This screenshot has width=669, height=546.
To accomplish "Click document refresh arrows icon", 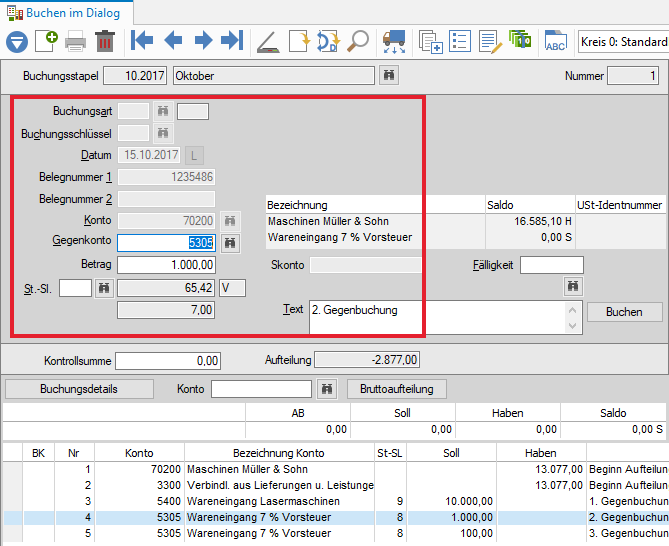I will point(328,41).
